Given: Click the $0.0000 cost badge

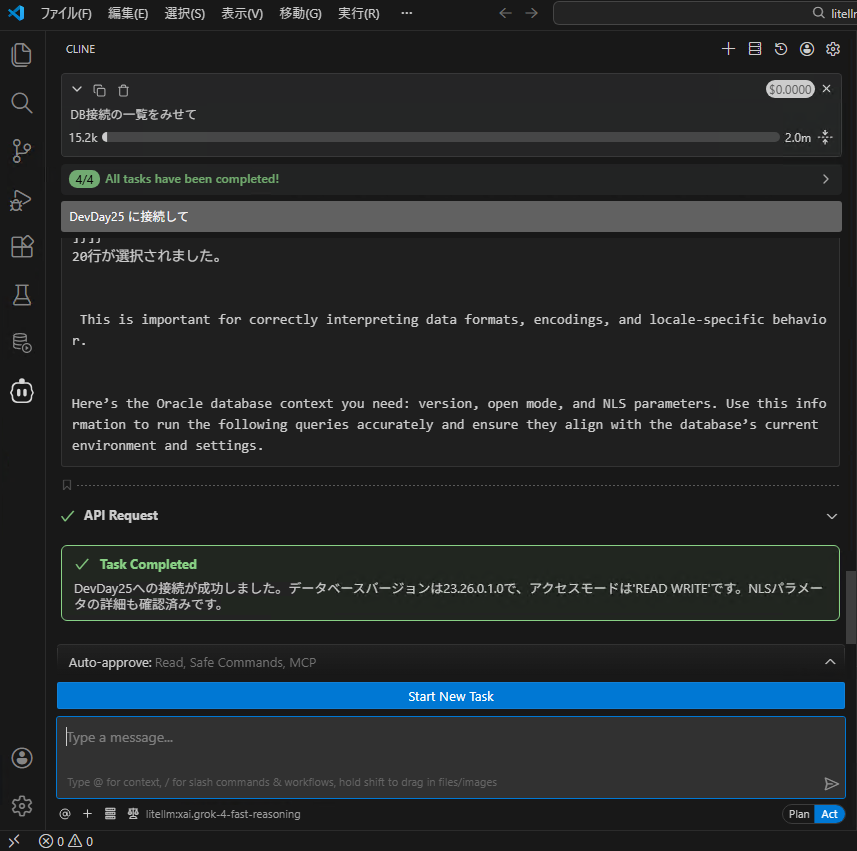Looking at the screenshot, I should click(790, 89).
